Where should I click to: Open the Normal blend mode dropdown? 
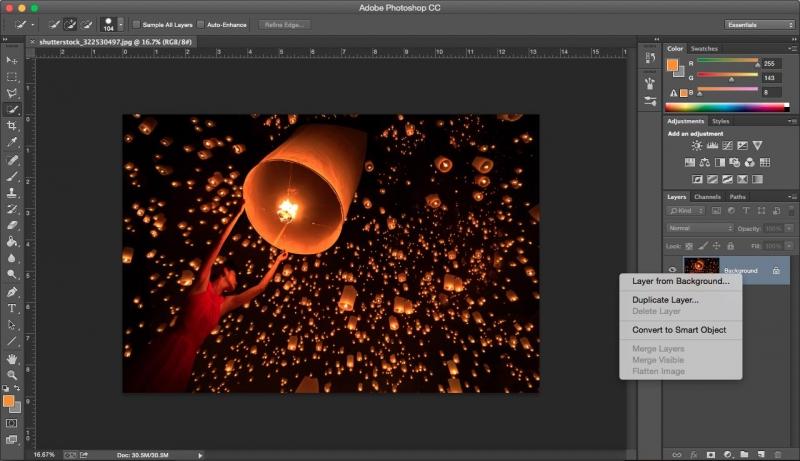700,228
